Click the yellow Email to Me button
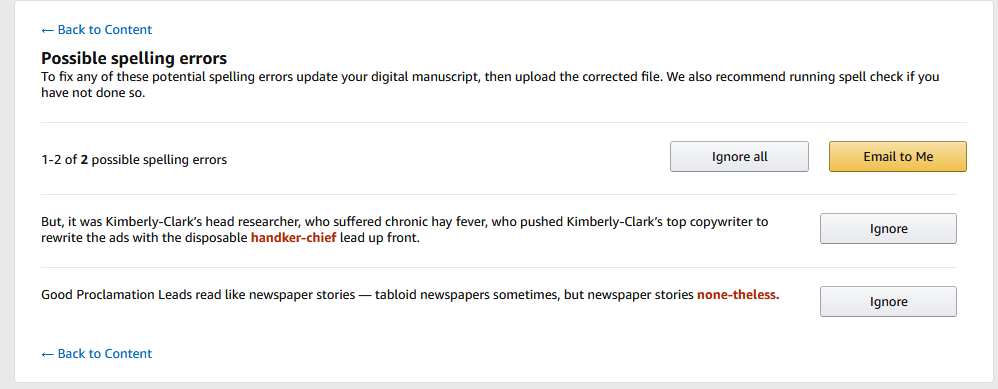 point(897,157)
